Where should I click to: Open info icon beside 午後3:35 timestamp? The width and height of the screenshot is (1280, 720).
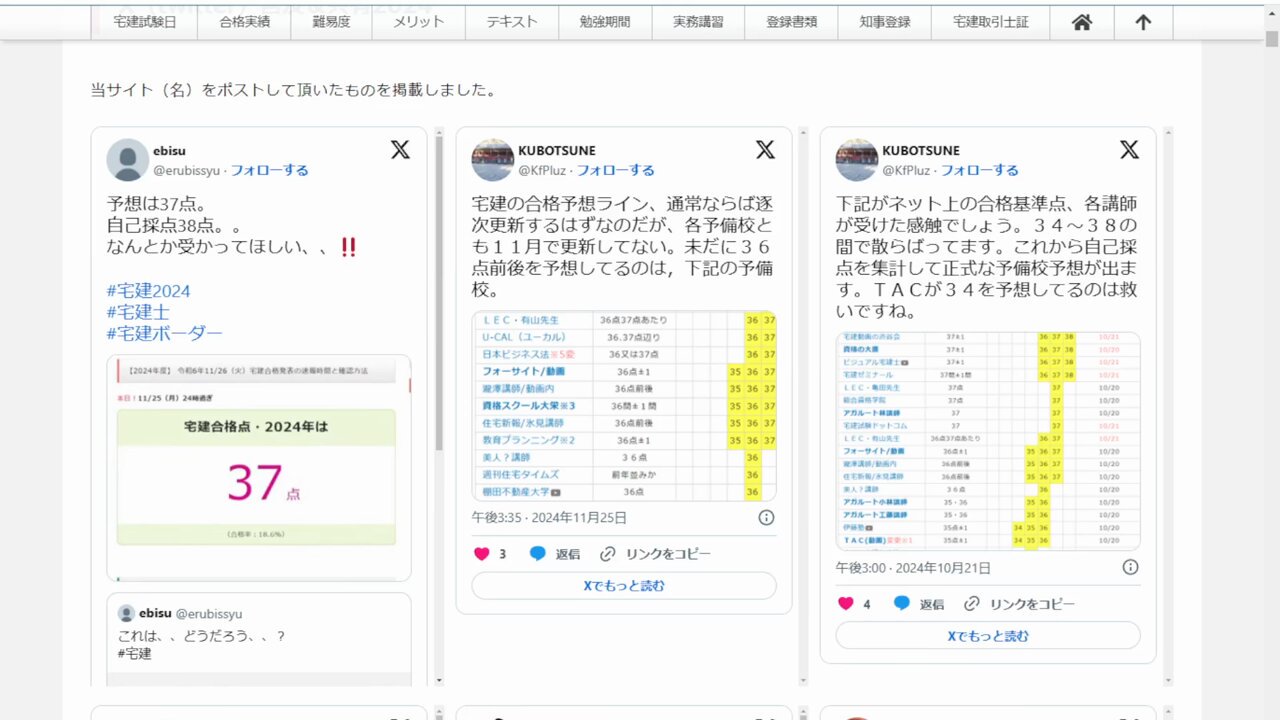coord(766,517)
